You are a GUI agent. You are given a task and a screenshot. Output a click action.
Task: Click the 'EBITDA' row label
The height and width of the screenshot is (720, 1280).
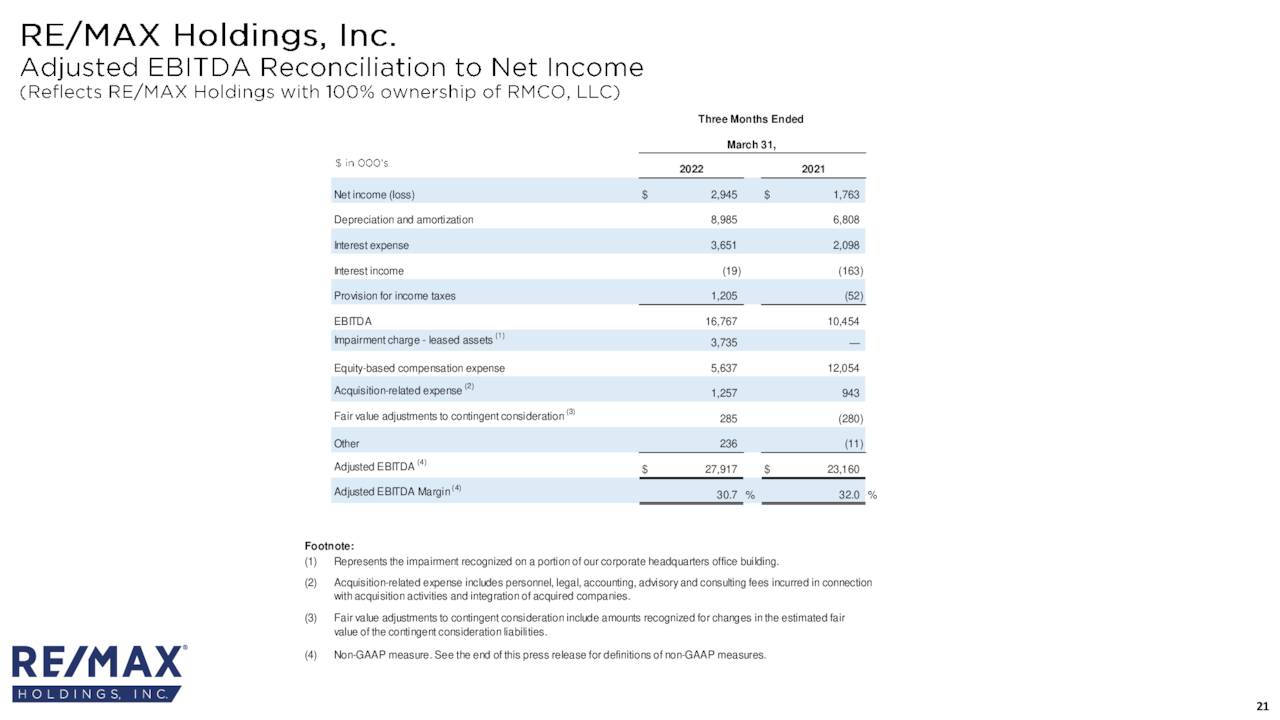(353, 321)
